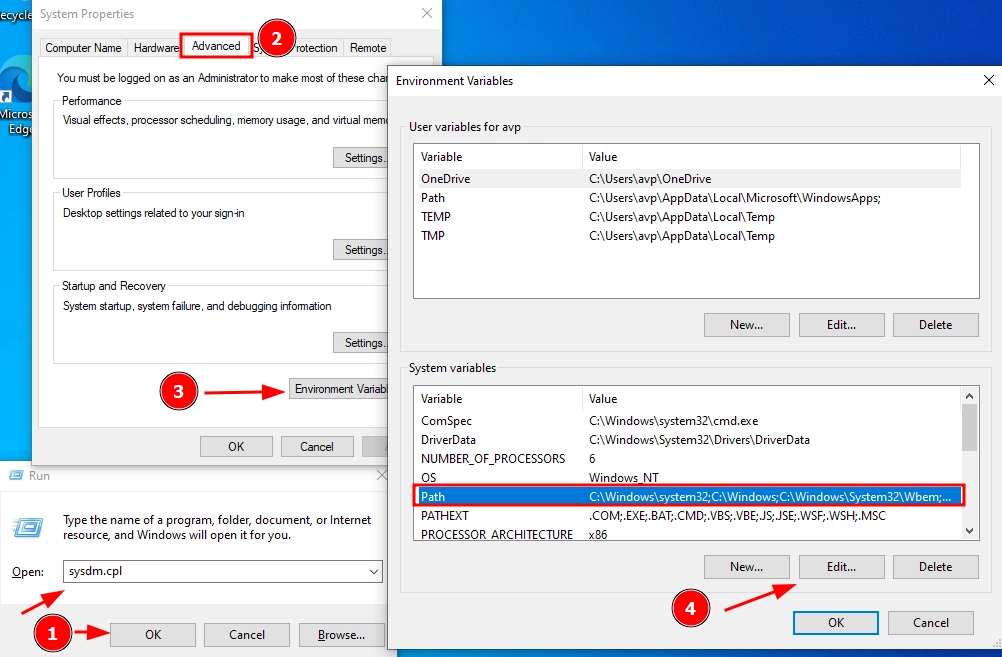Delete the selected user variable
This screenshot has width=1002, height=657.
935,324
